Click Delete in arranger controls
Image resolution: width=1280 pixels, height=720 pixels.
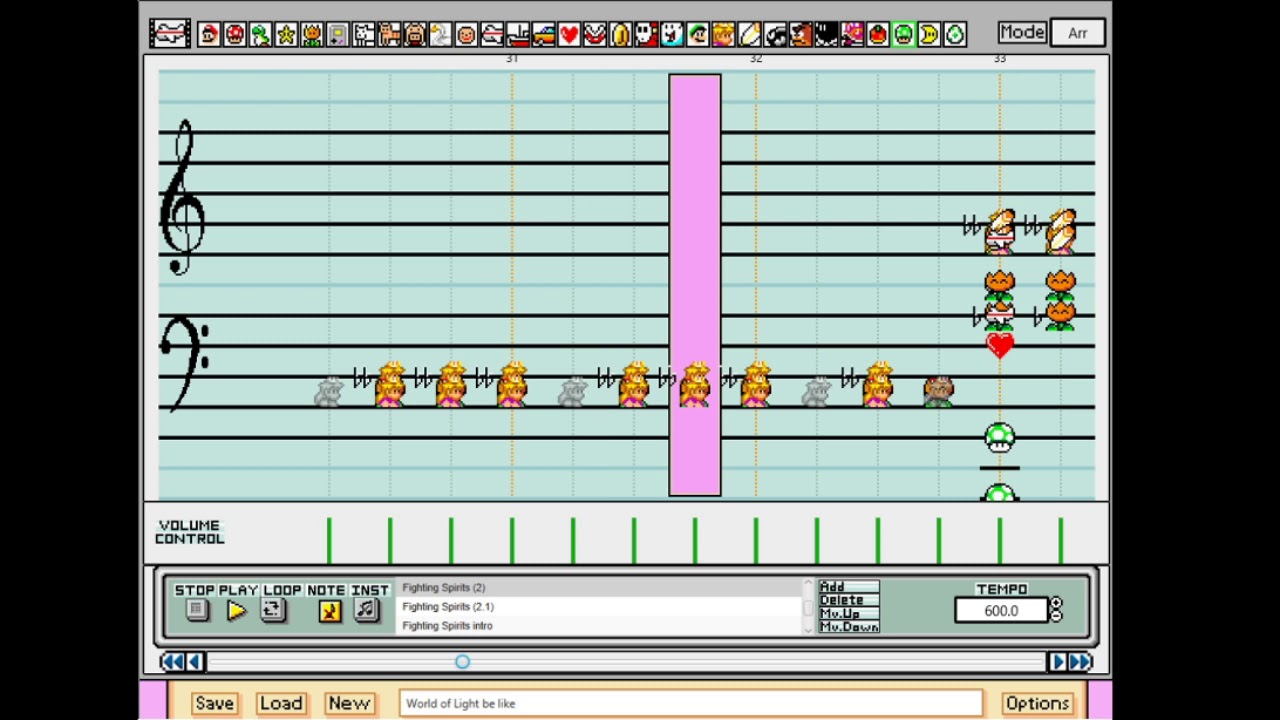(x=848, y=600)
